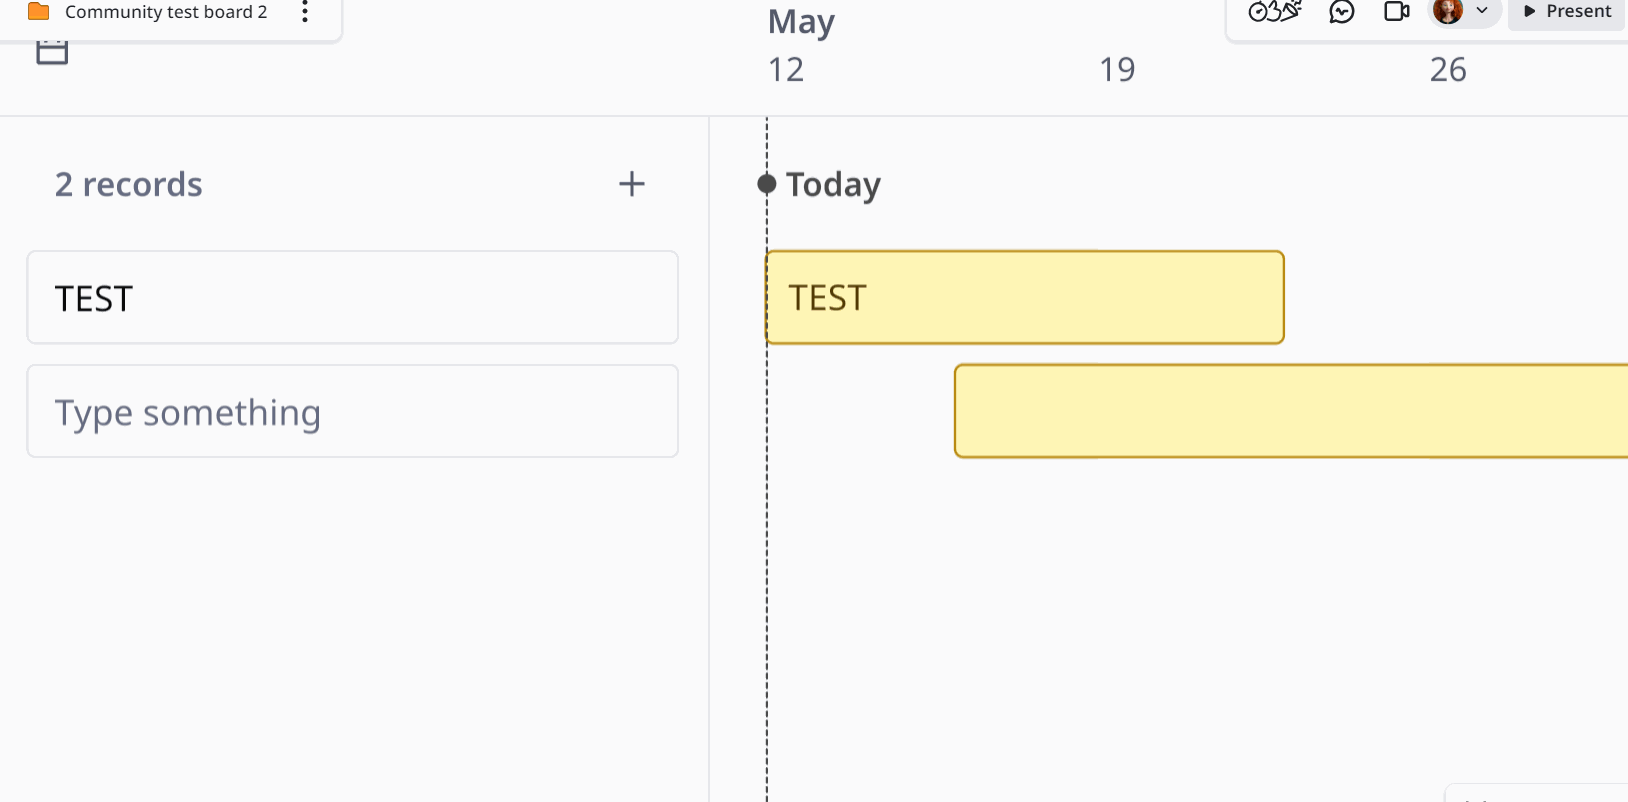Click the Type something record field
The width and height of the screenshot is (1628, 802).
[x=353, y=412]
